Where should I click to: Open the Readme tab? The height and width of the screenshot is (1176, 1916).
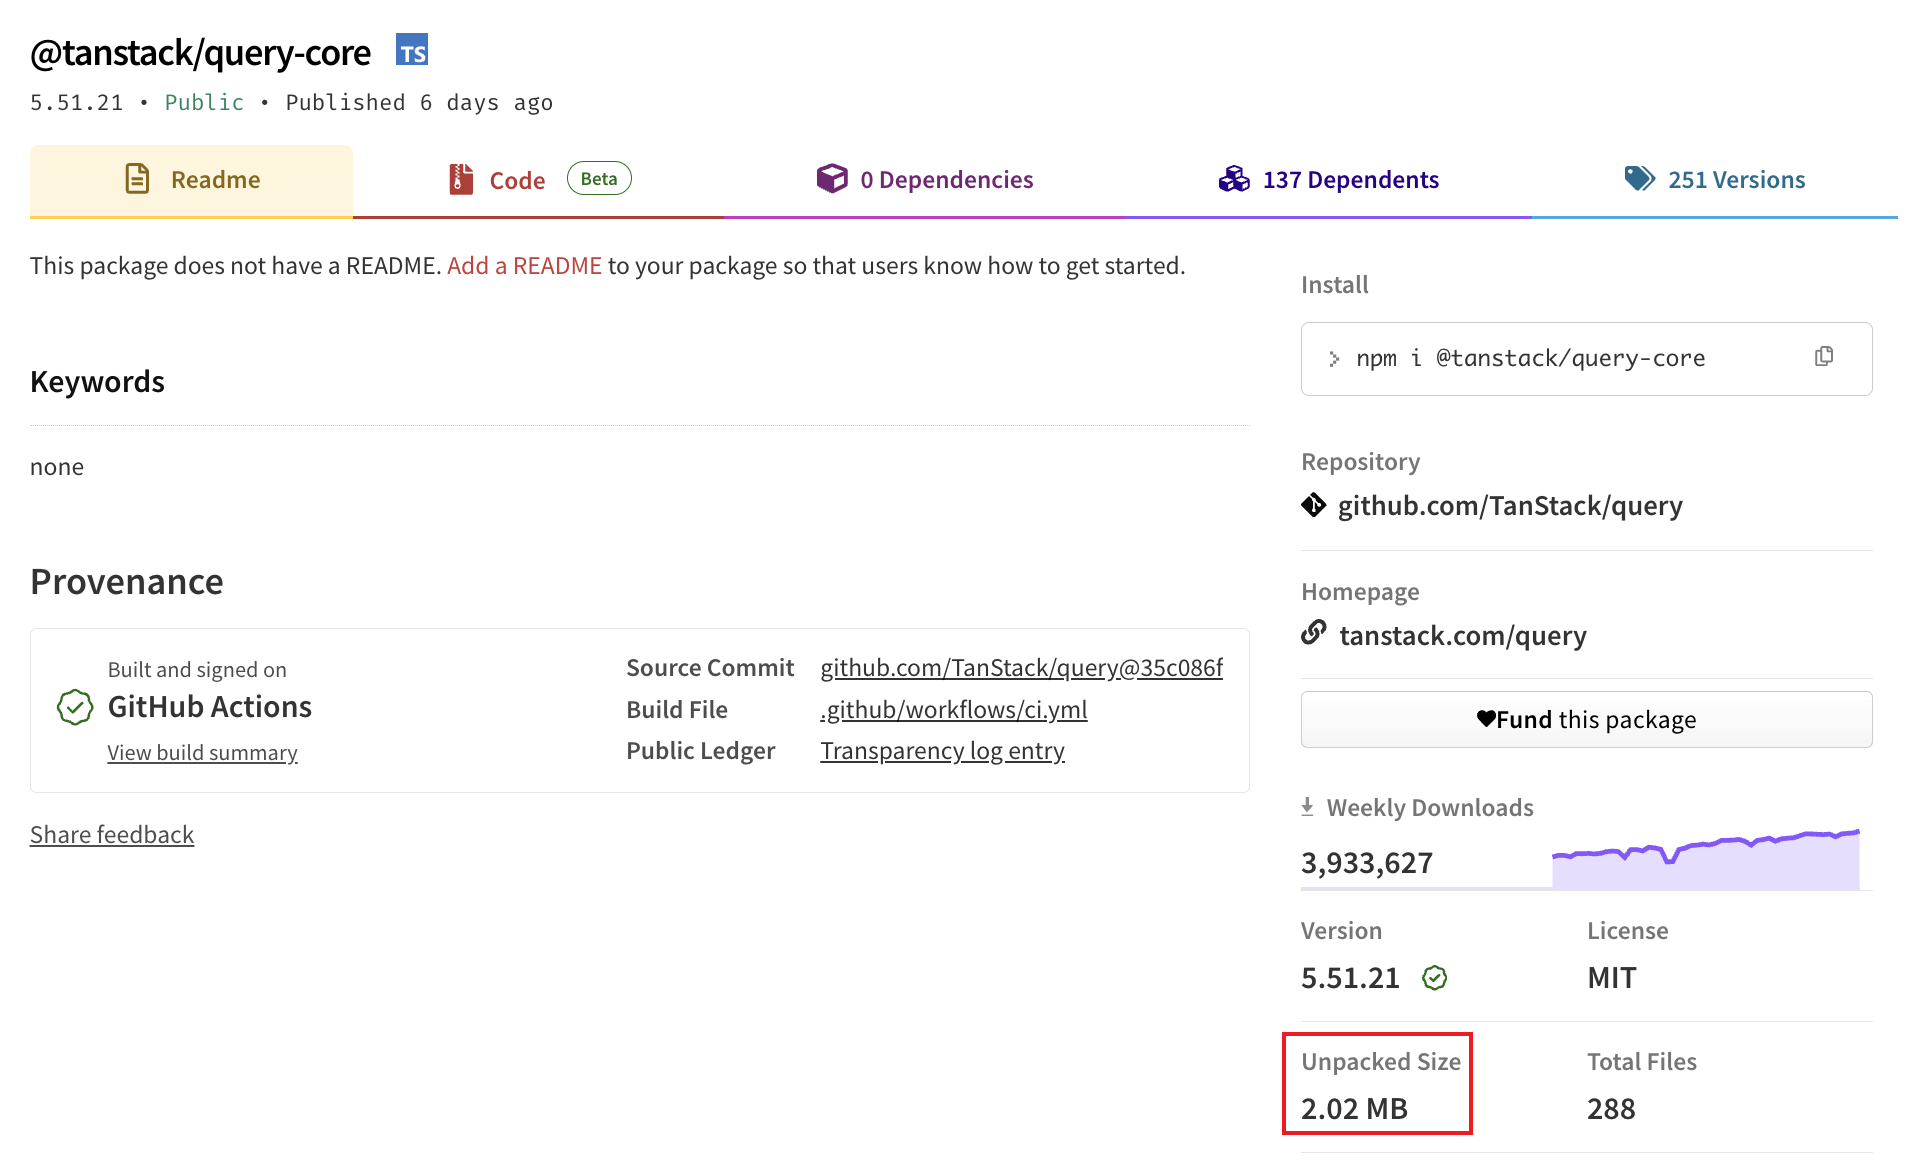tap(192, 180)
